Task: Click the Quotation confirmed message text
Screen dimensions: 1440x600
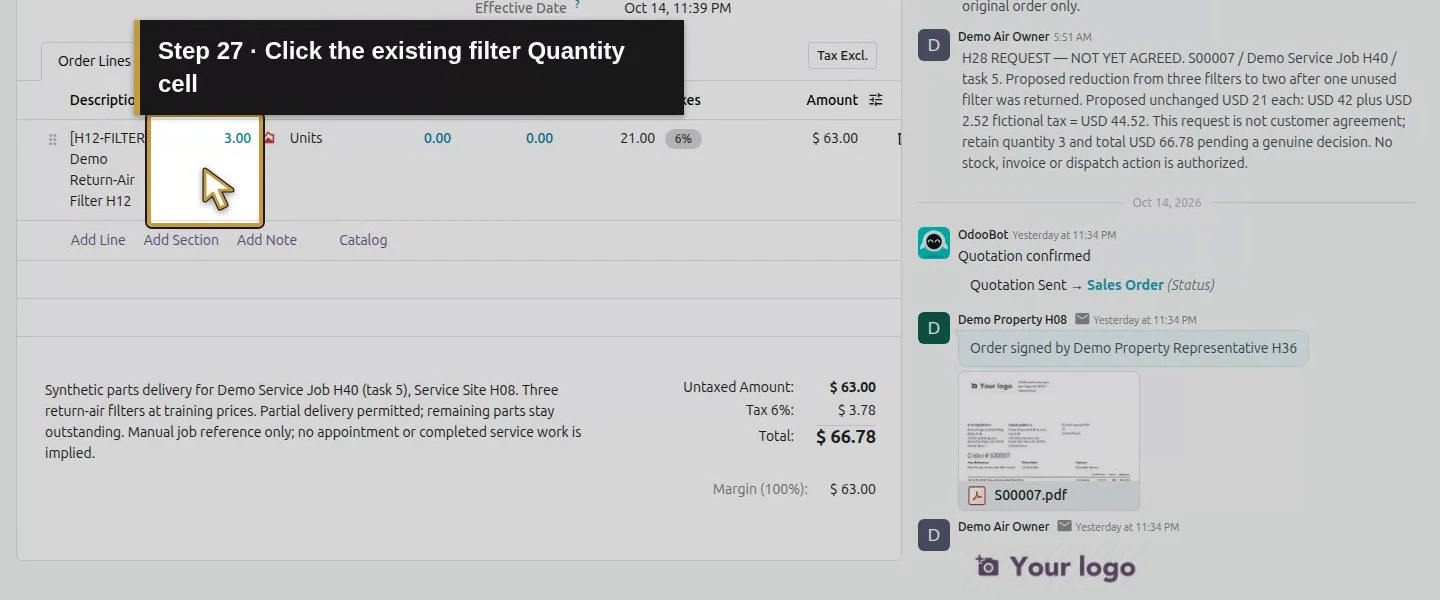Action: [1024, 256]
